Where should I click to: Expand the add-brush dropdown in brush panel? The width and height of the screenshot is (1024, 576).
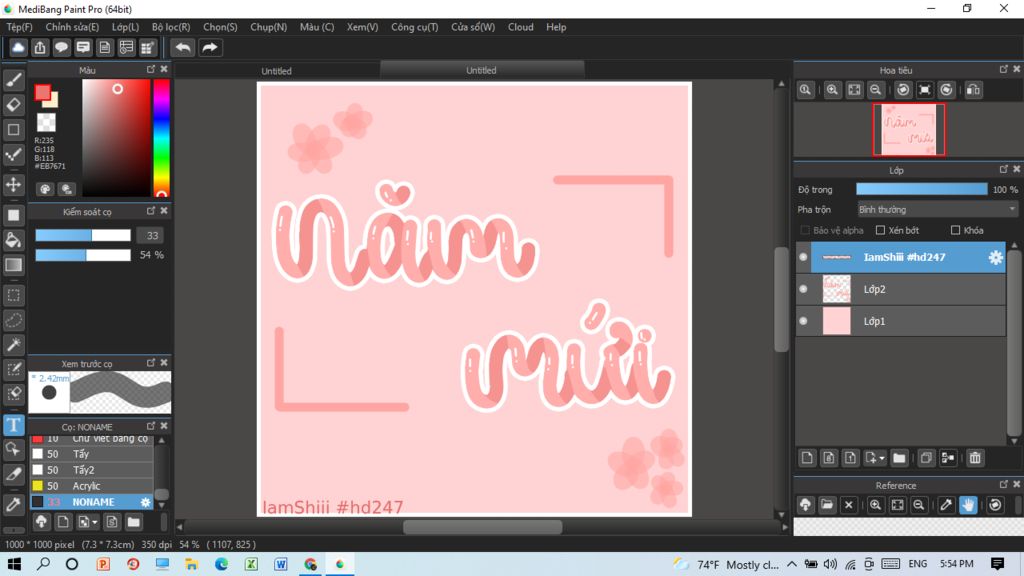click(94, 522)
